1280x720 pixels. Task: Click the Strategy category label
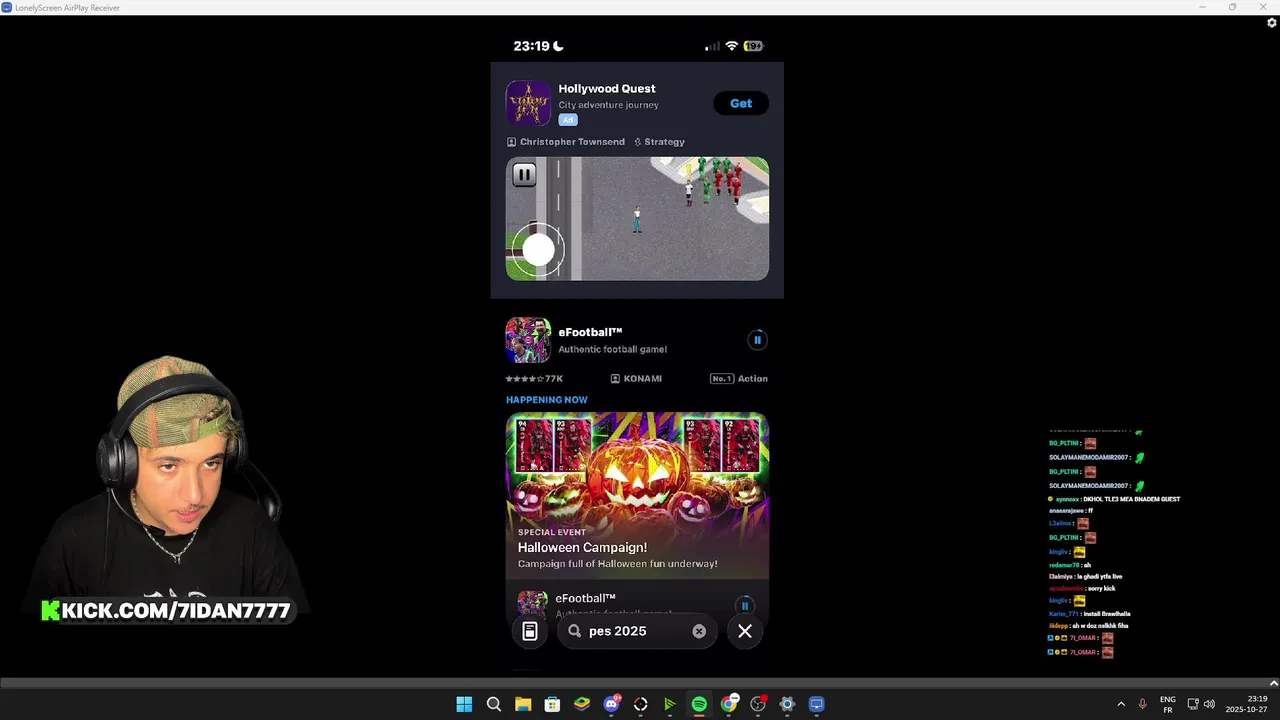[659, 142]
